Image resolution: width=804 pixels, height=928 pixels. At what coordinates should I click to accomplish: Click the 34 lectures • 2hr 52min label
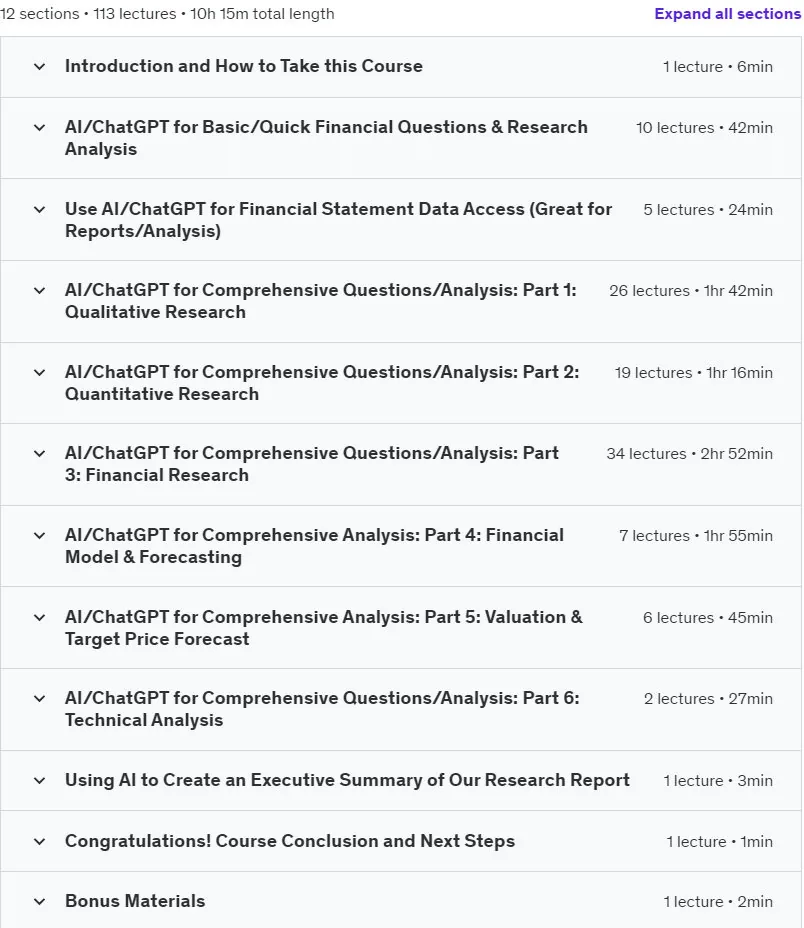pyautogui.click(x=689, y=454)
